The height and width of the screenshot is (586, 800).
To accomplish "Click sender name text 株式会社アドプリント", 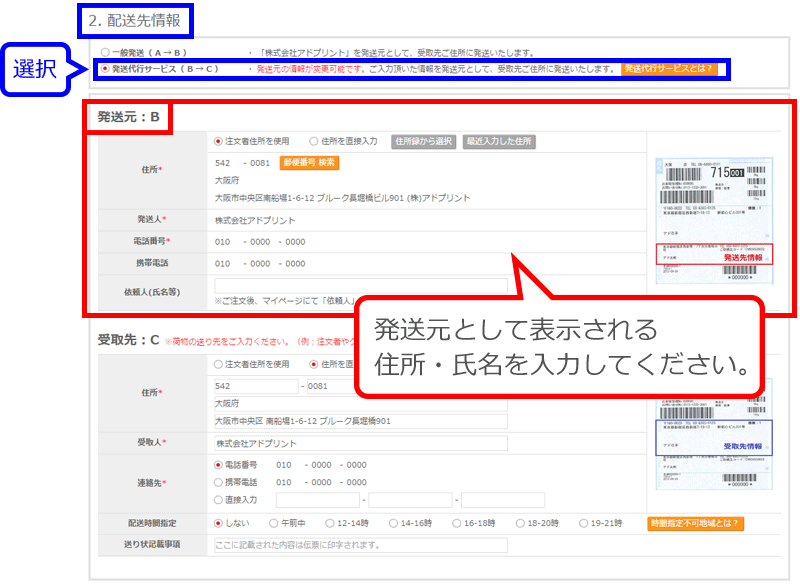I will pos(255,220).
